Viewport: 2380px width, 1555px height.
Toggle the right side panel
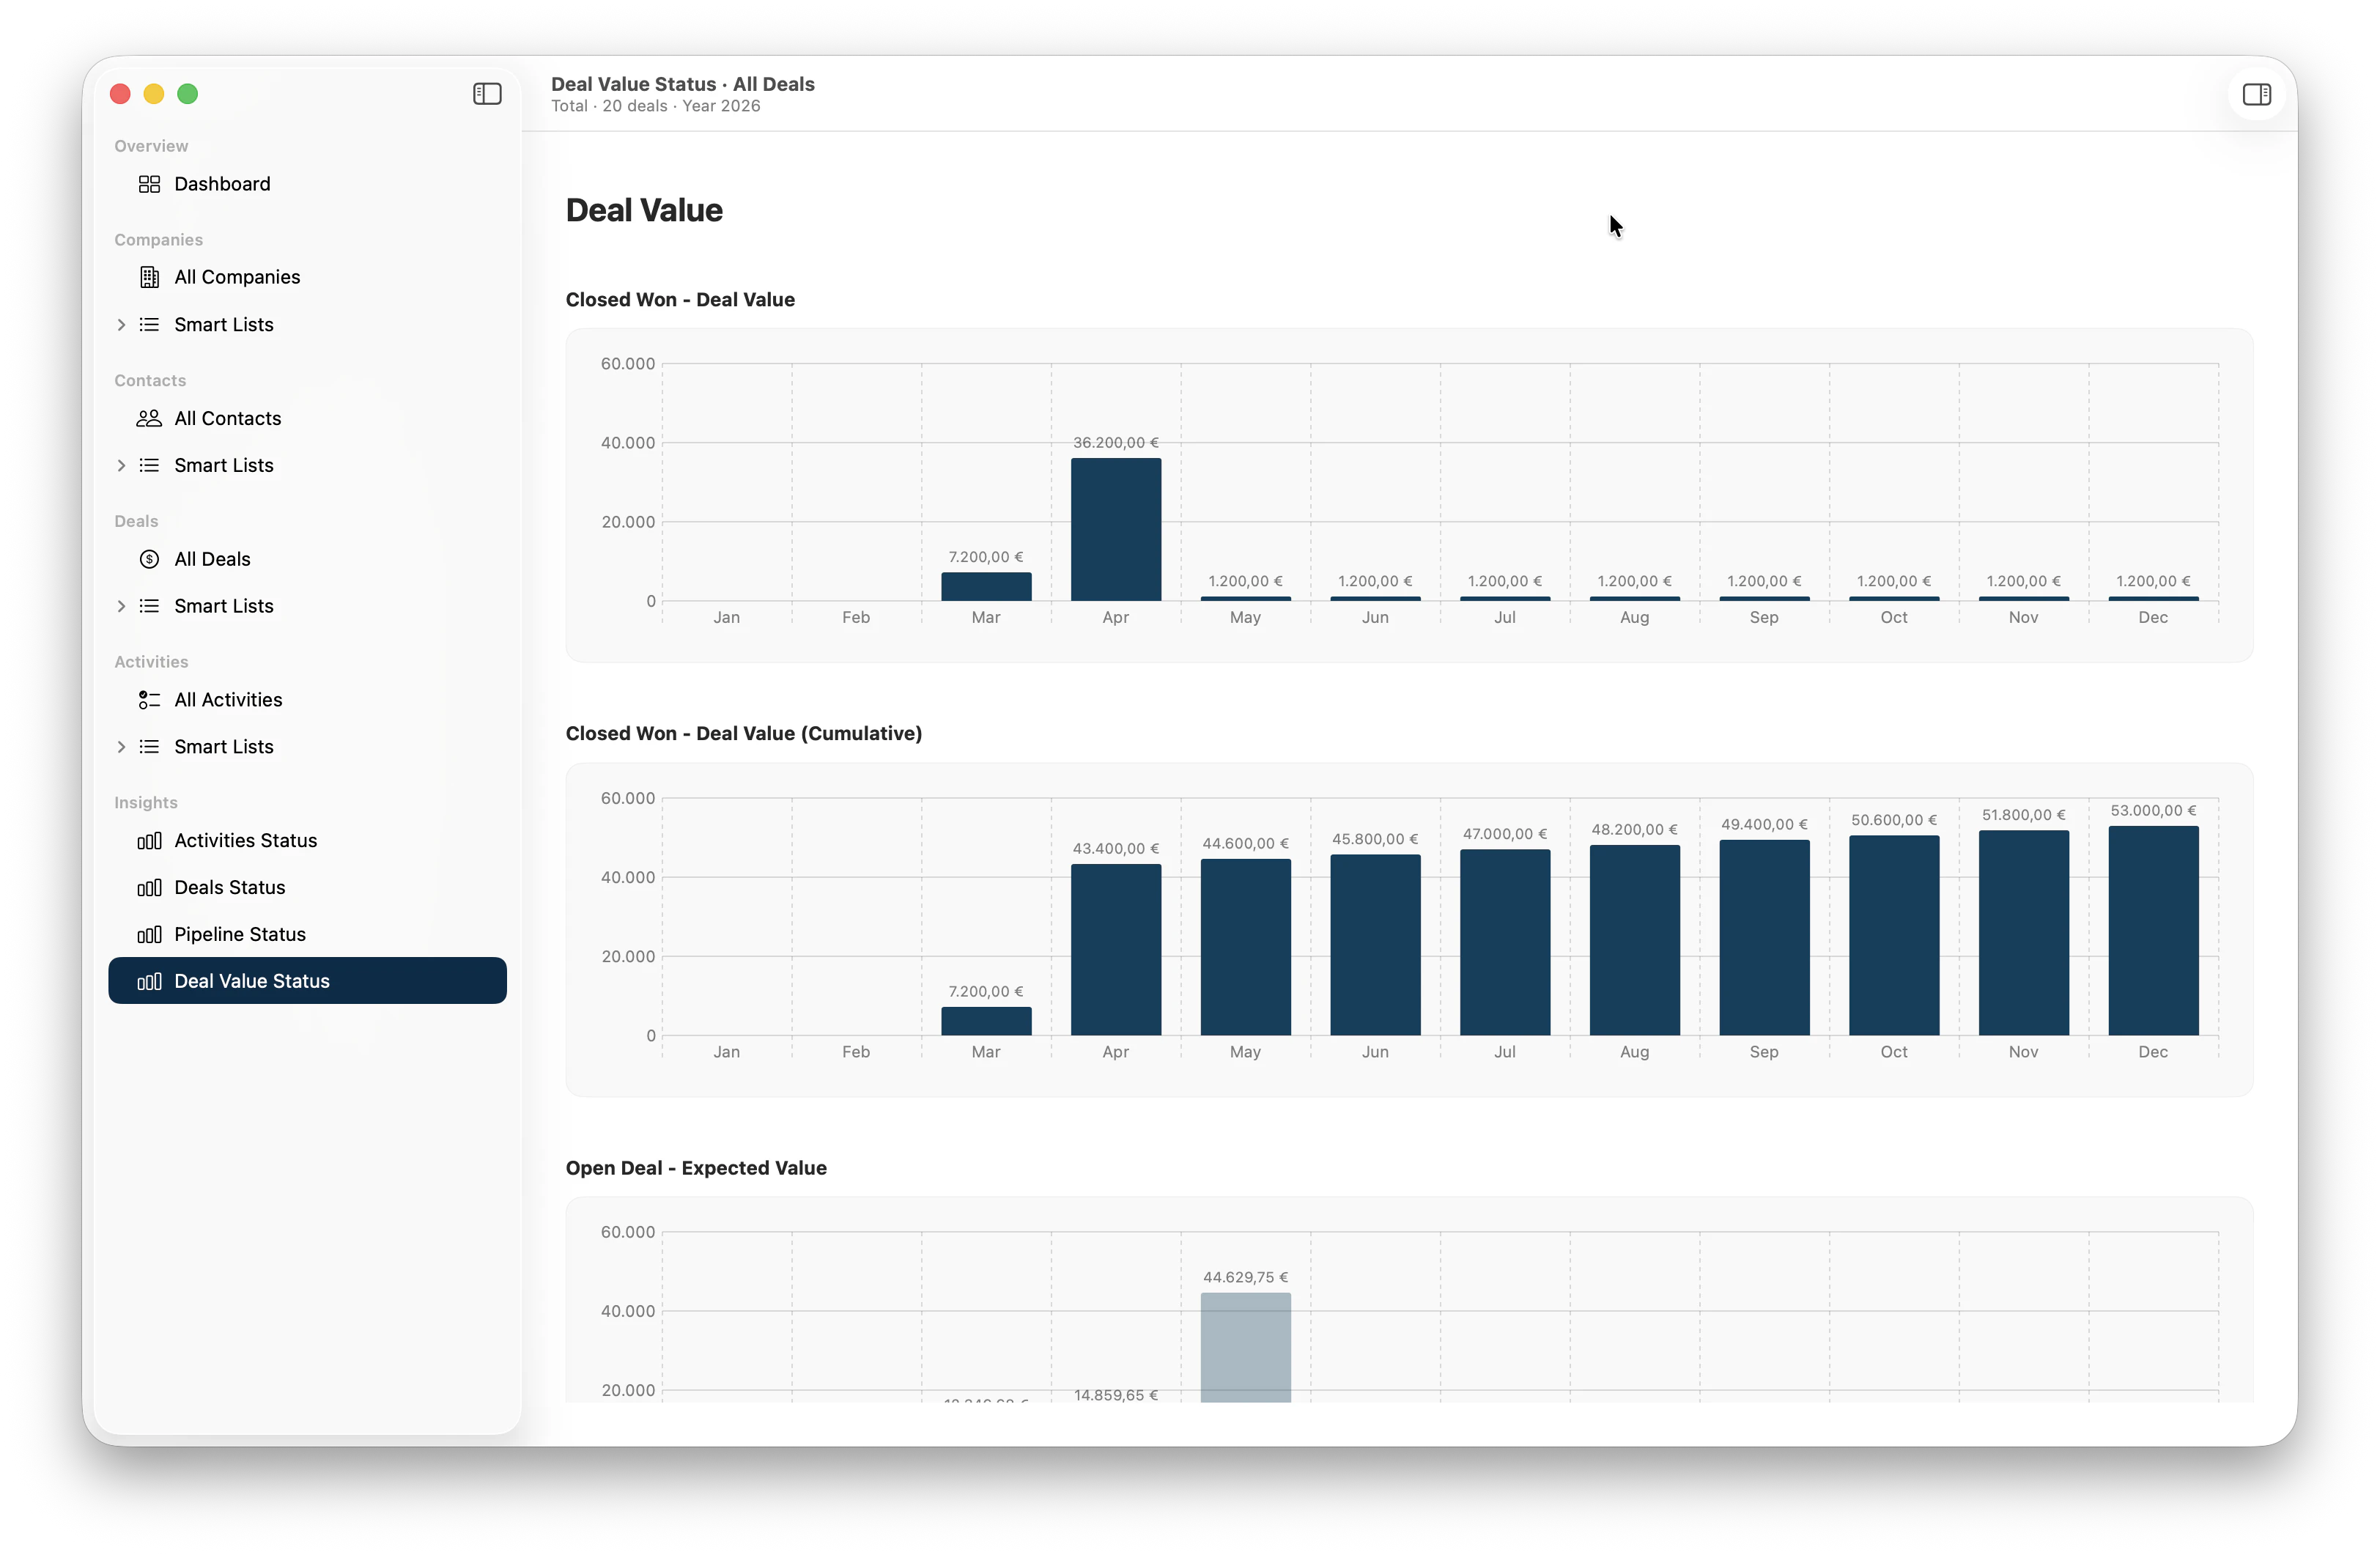[2257, 94]
